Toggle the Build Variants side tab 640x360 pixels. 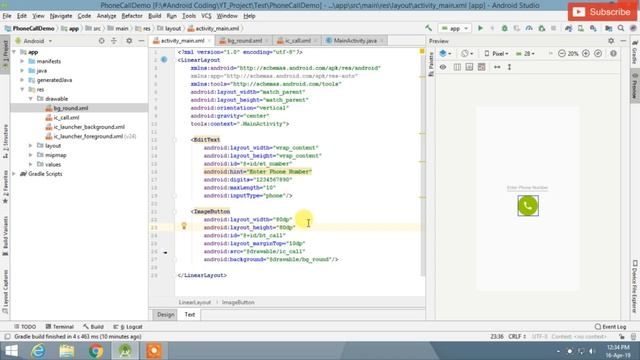pos(5,236)
